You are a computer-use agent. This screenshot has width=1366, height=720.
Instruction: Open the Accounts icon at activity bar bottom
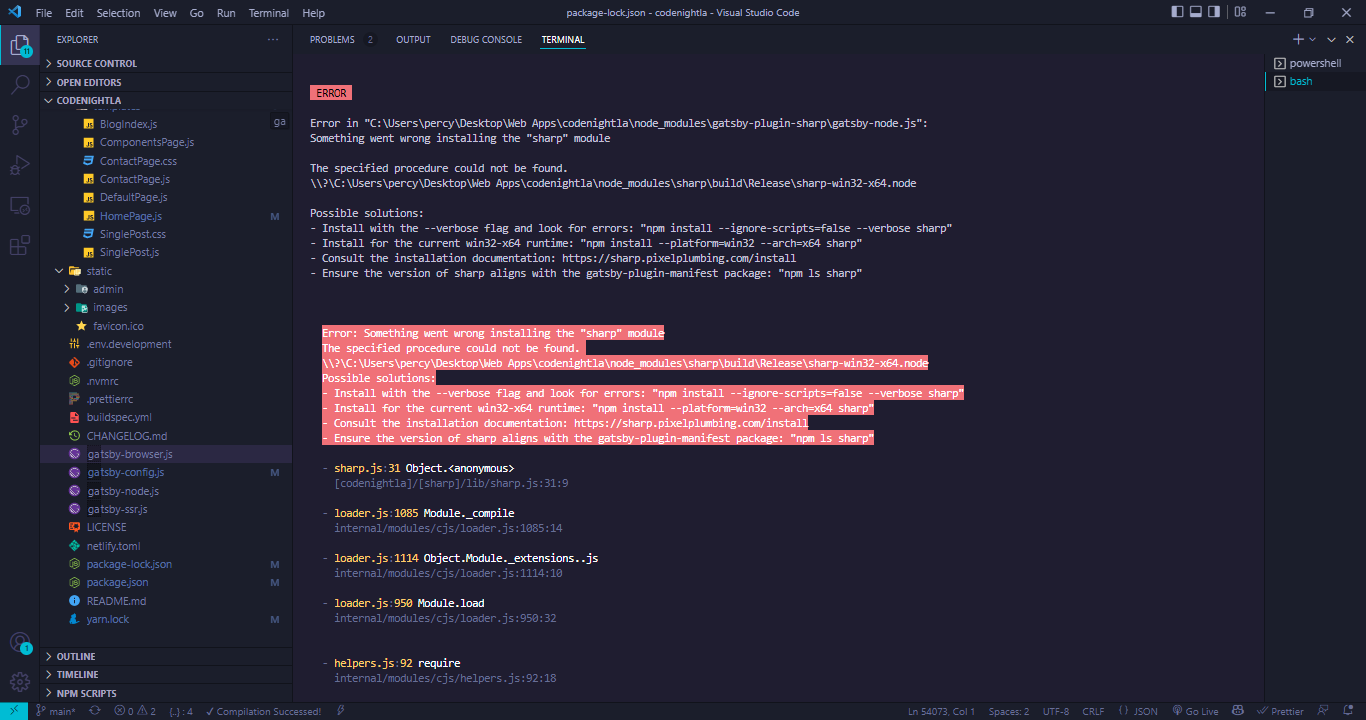click(20, 642)
